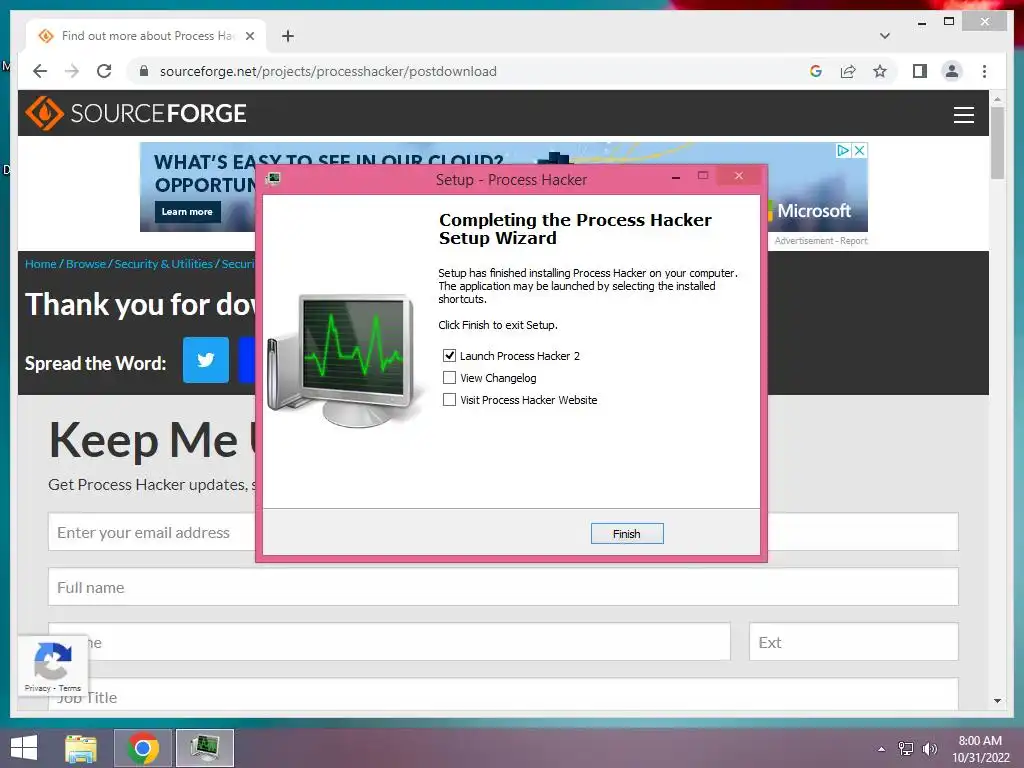The width and height of the screenshot is (1024, 768).
Task: Click Chrome taskbar icon
Action: point(143,748)
